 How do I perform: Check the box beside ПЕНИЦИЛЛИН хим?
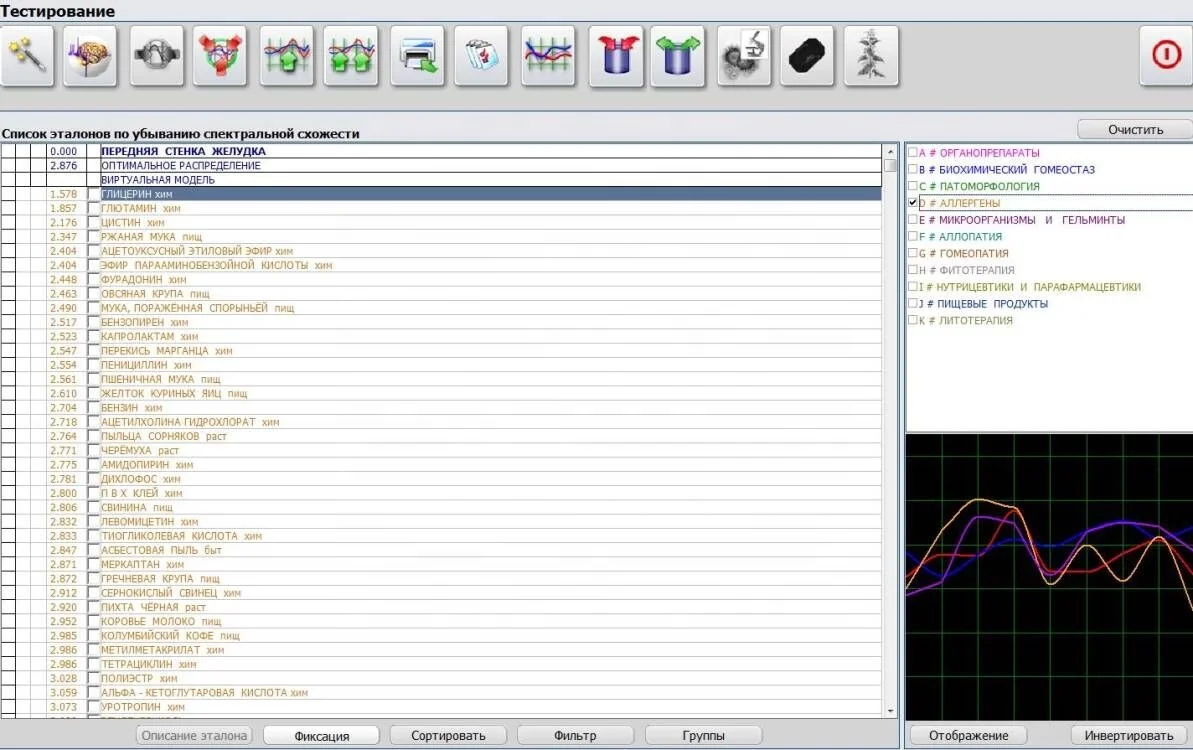coord(94,366)
